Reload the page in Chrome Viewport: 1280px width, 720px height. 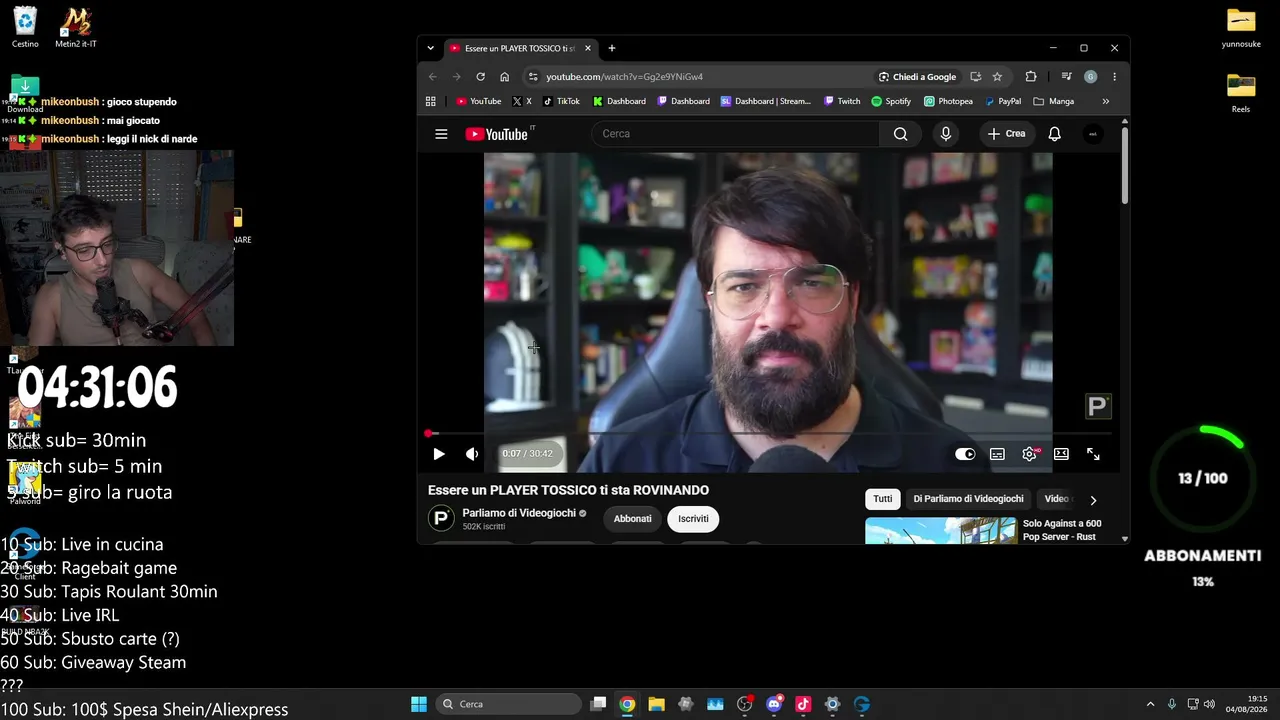point(480,77)
